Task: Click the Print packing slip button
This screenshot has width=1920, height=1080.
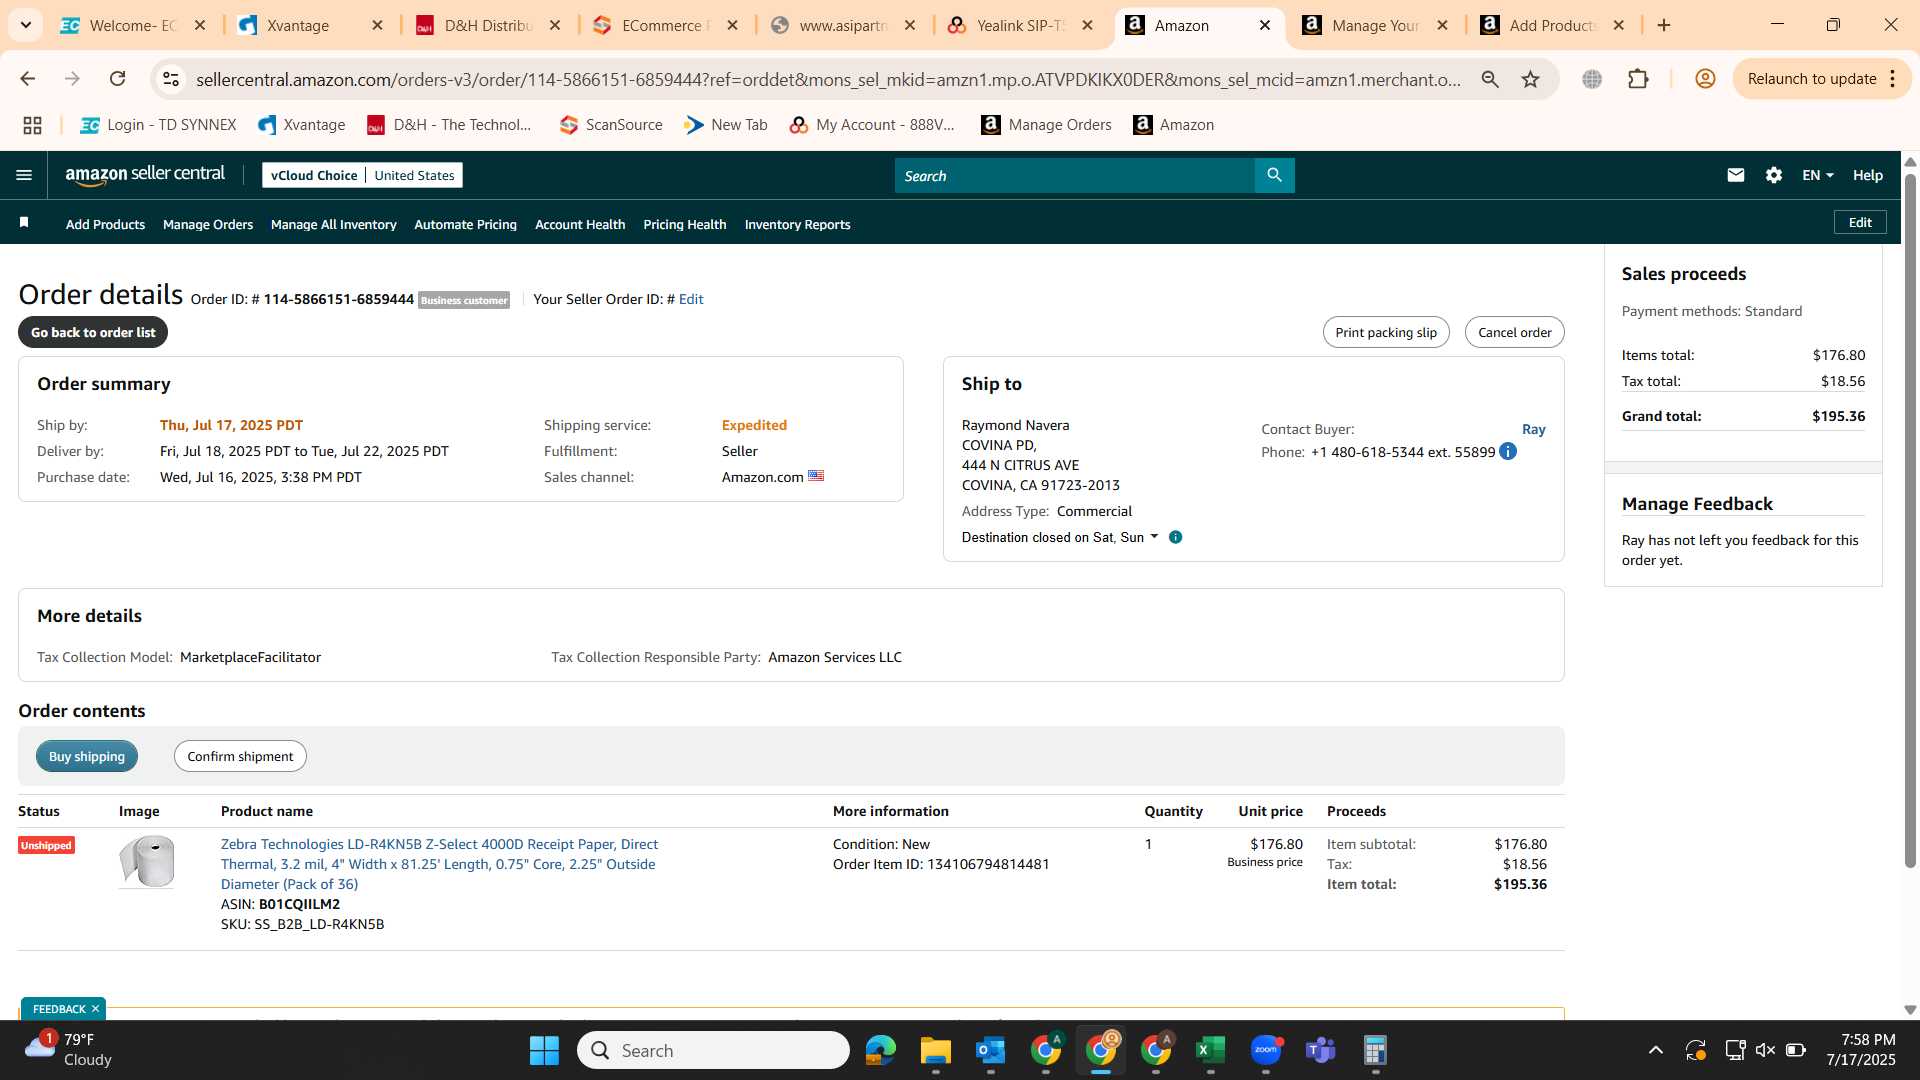Action: click(x=1386, y=332)
